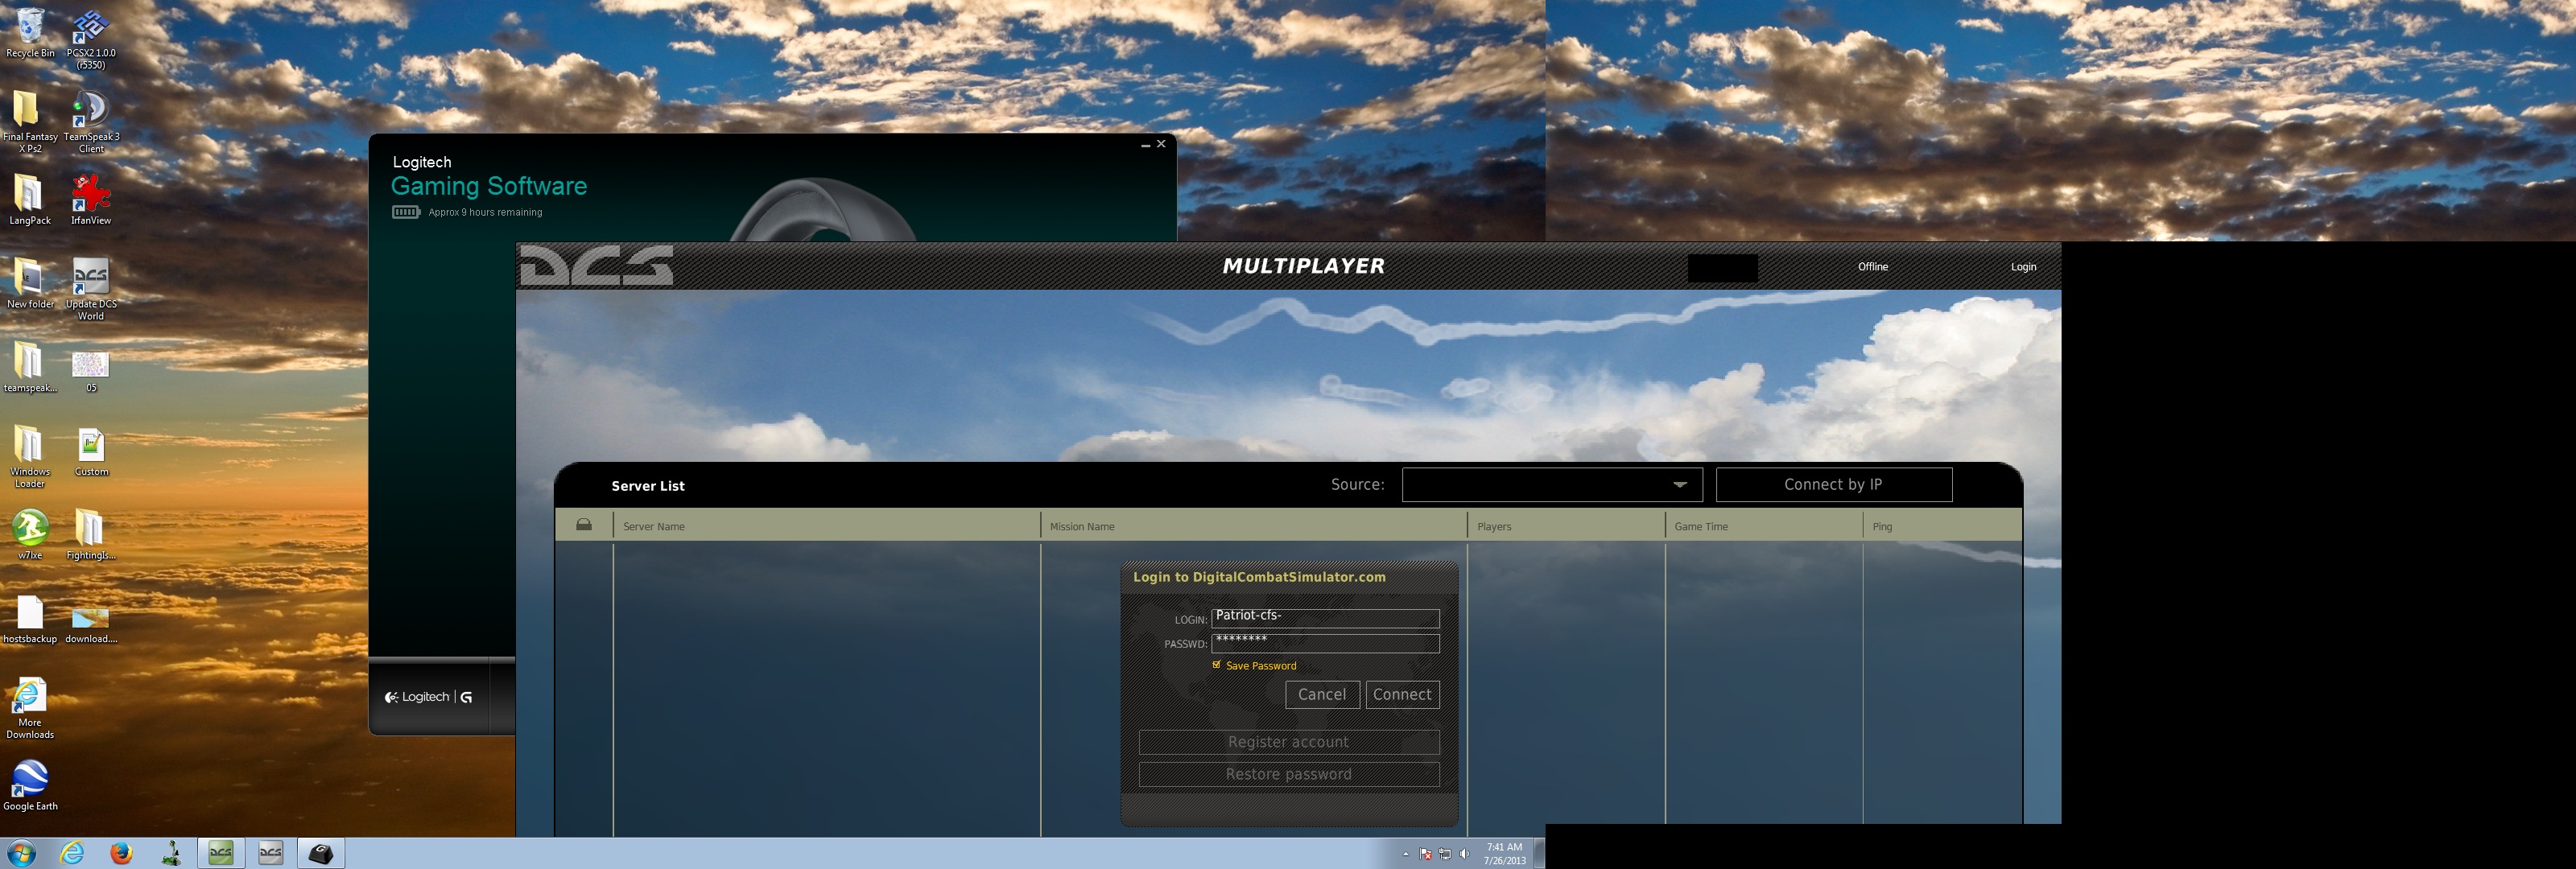The image size is (2576, 869).
Task: Open the LangPack folder icon
Action: pos(30,200)
